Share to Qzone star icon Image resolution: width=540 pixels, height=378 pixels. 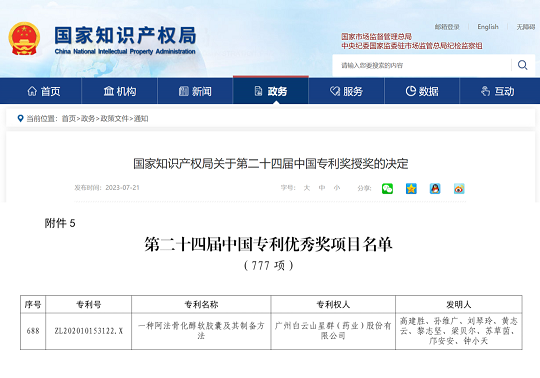click(411, 189)
